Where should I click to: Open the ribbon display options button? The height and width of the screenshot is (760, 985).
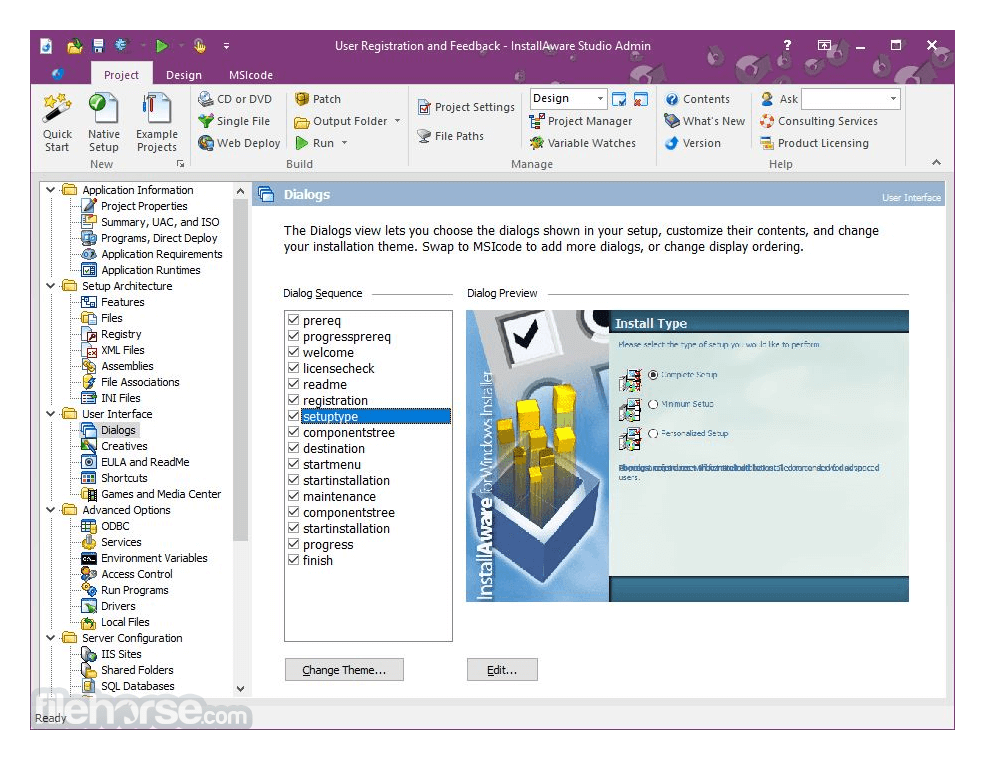coord(824,45)
